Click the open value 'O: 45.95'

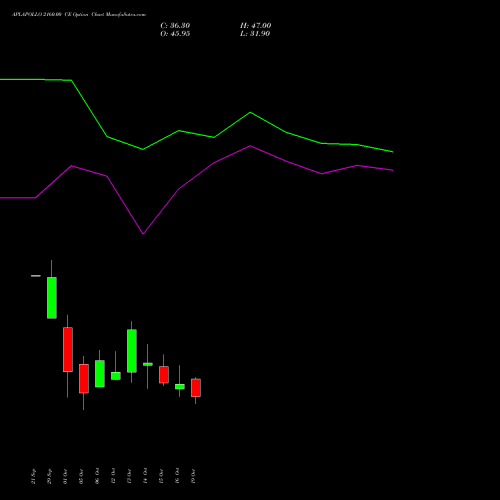[175, 34]
